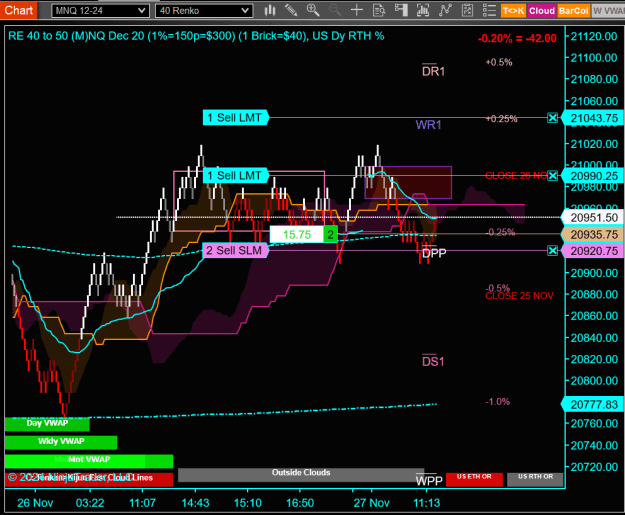Viewport: 625px width, 515px height.
Task: Toggle the Outside Clouds button
Action: click(x=301, y=475)
